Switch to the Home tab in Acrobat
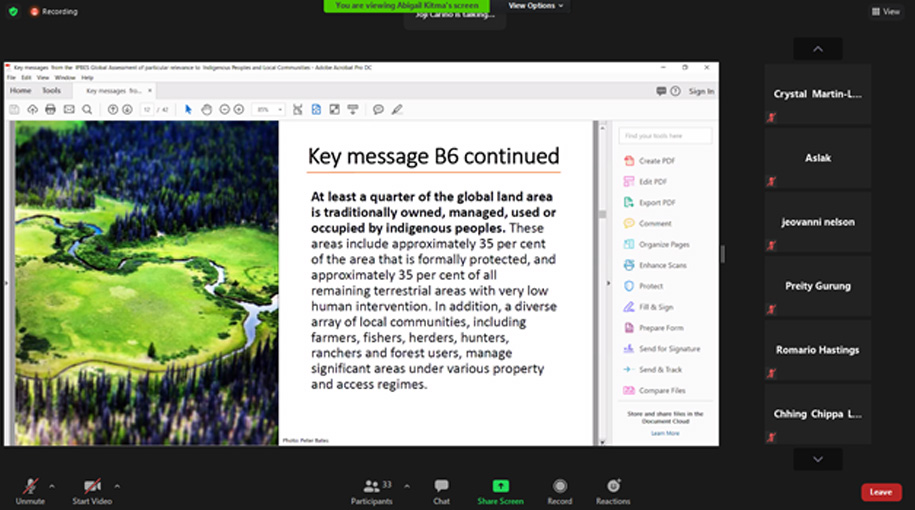This screenshot has height=510, width=915. (20, 90)
